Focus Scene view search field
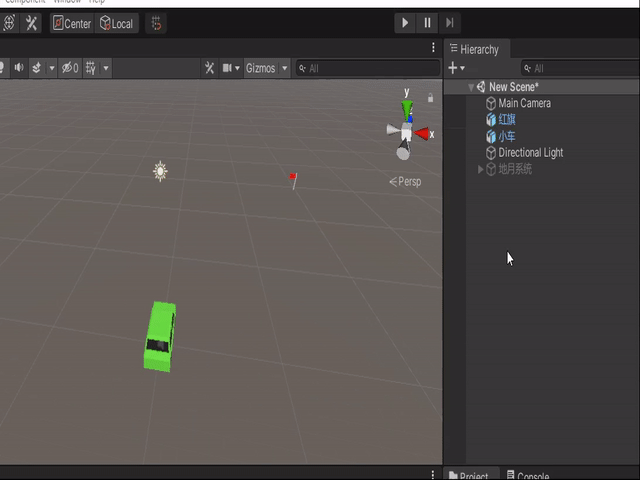 (x=368, y=68)
